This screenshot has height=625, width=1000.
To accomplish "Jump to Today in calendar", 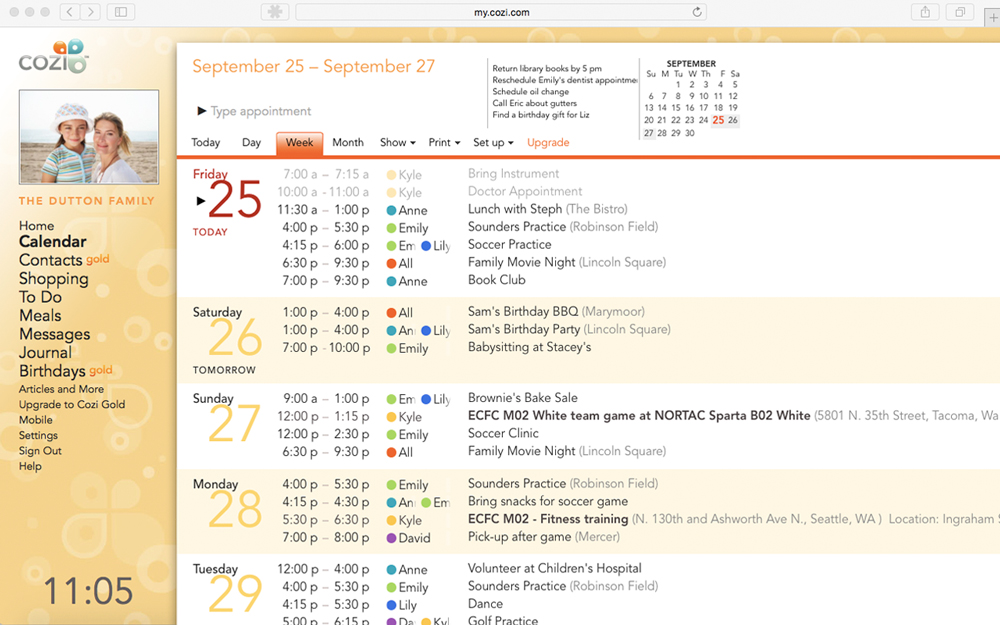I will click(205, 142).
